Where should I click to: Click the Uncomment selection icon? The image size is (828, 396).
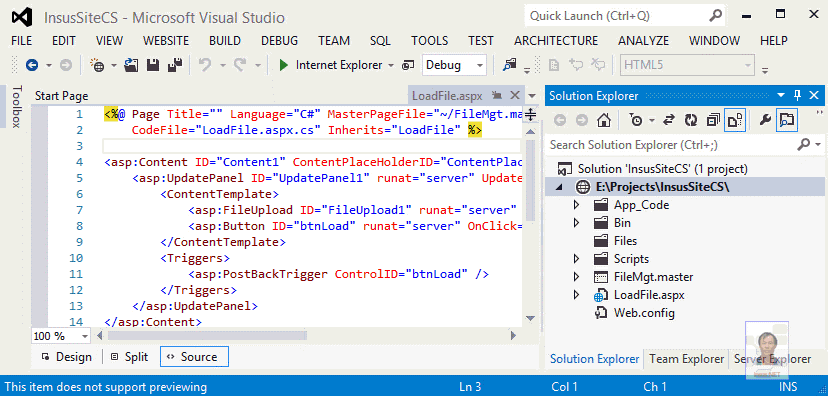pyautogui.click(x=598, y=65)
